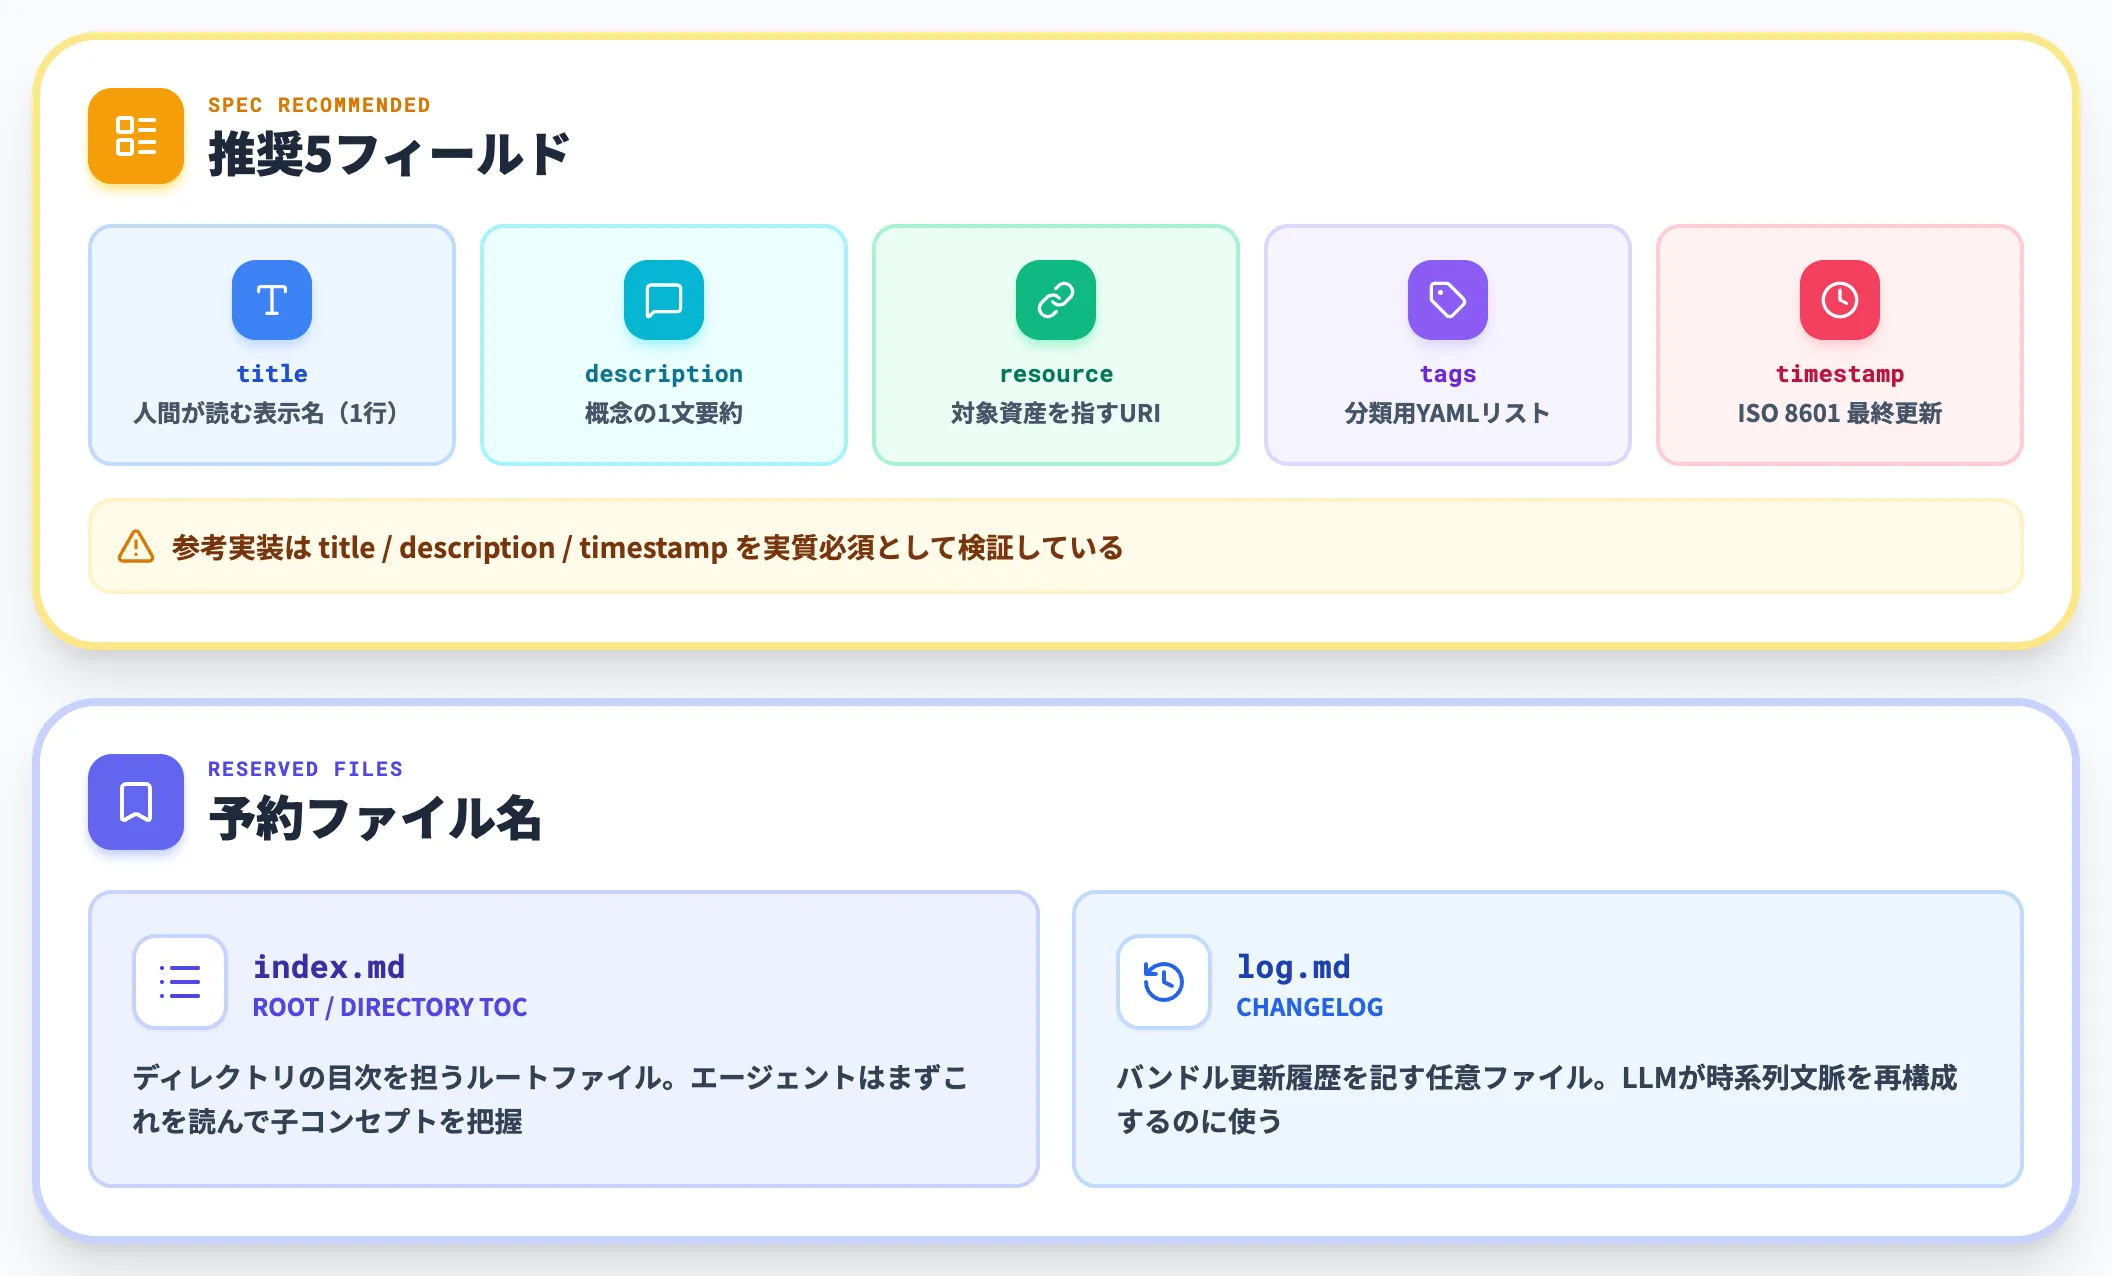Click the heading 予約ファイル名

tap(375, 819)
